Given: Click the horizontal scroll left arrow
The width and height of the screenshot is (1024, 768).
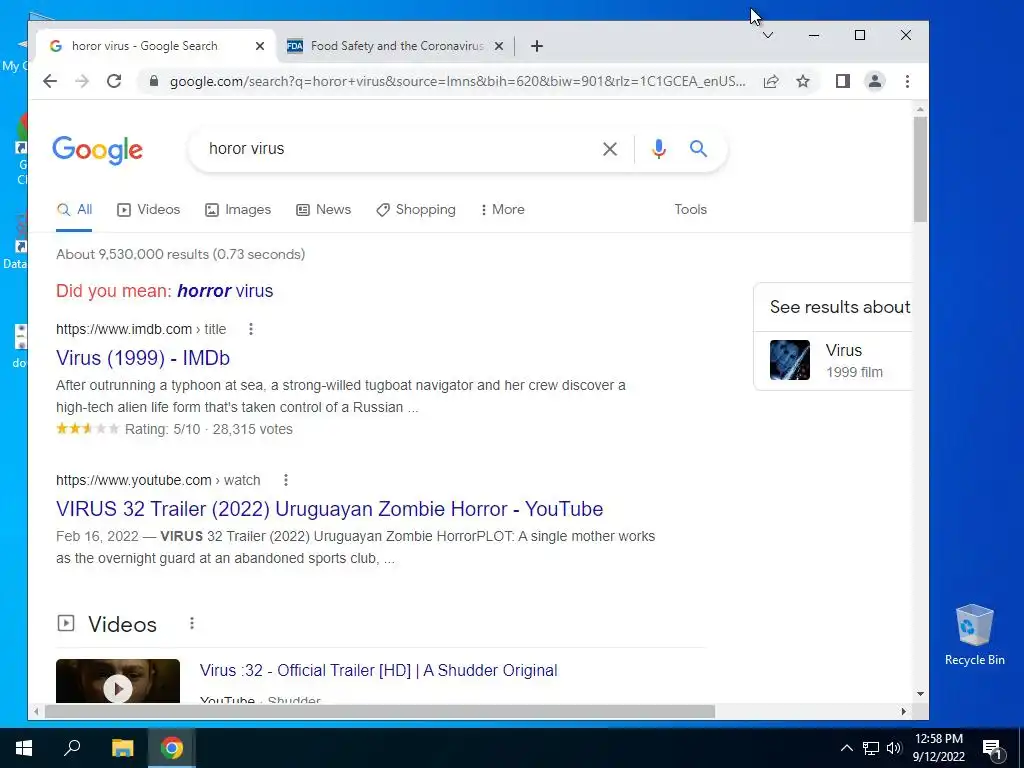Looking at the screenshot, I should pos(37,712).
